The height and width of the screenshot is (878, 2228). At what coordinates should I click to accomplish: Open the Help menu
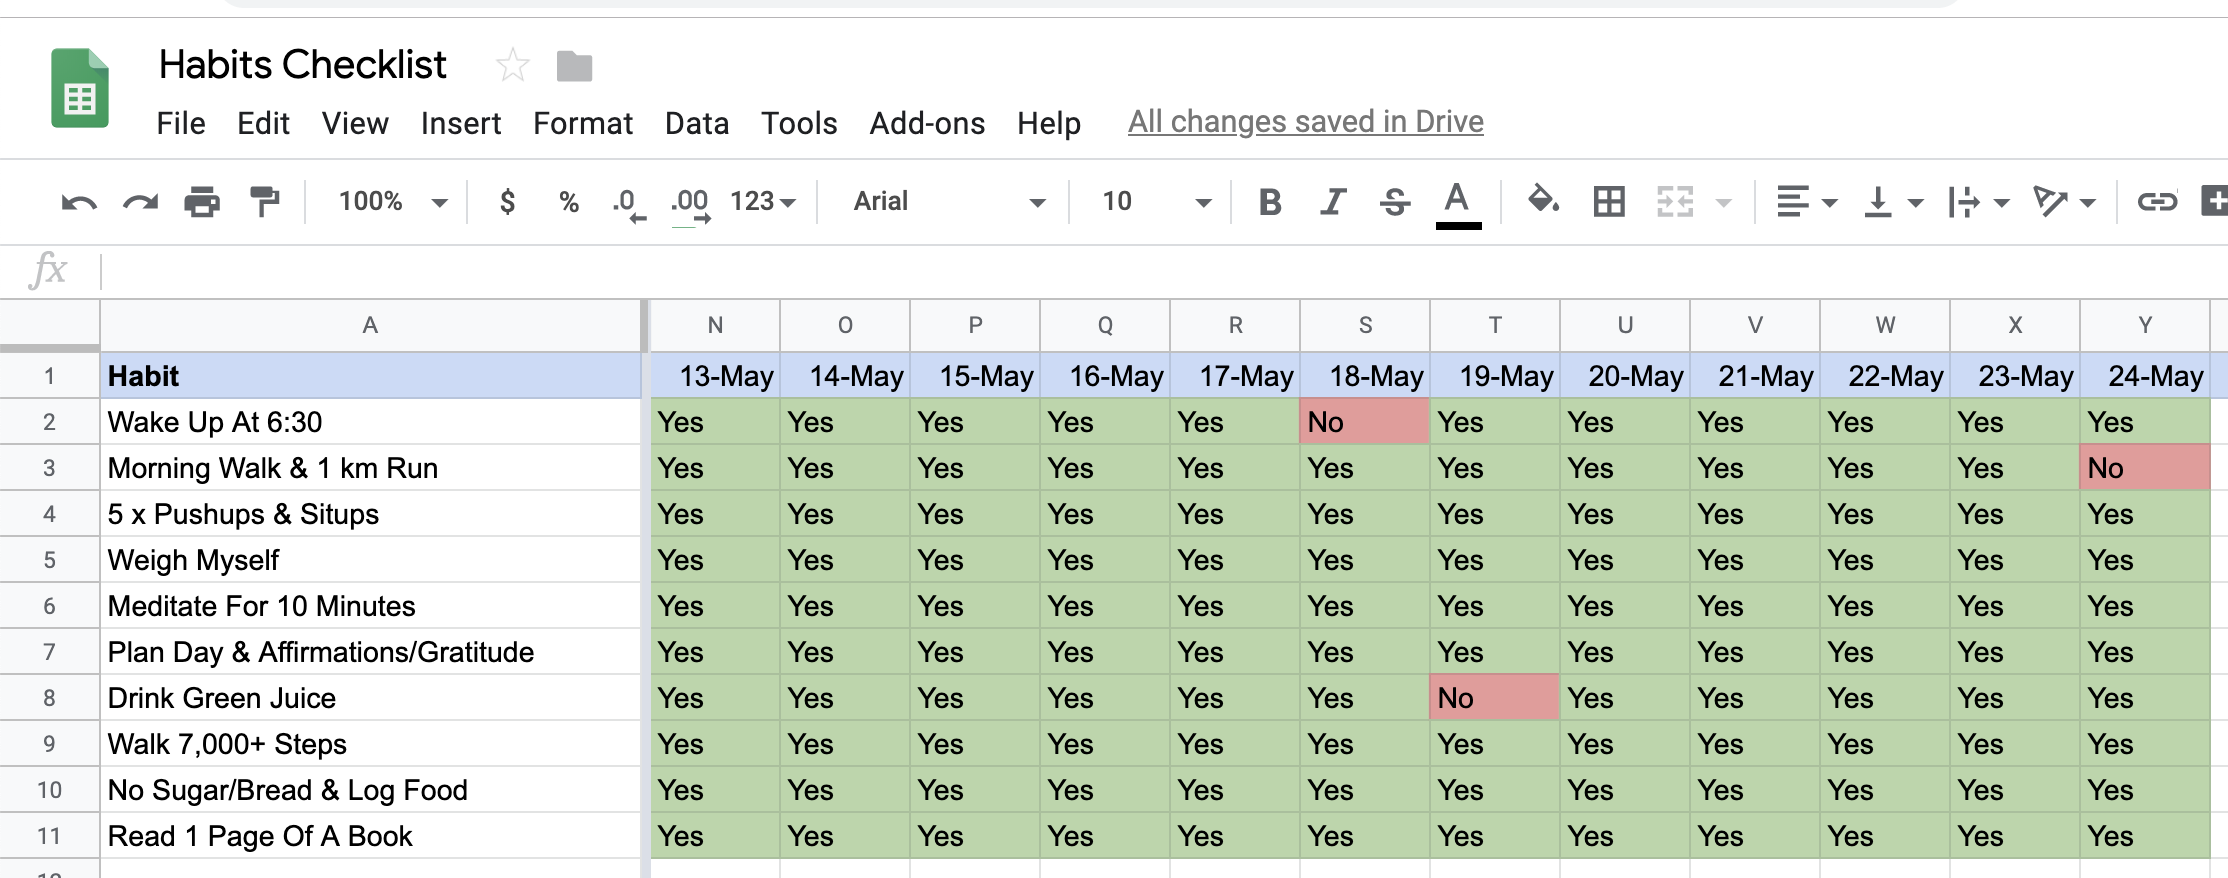click(1049, 123)
